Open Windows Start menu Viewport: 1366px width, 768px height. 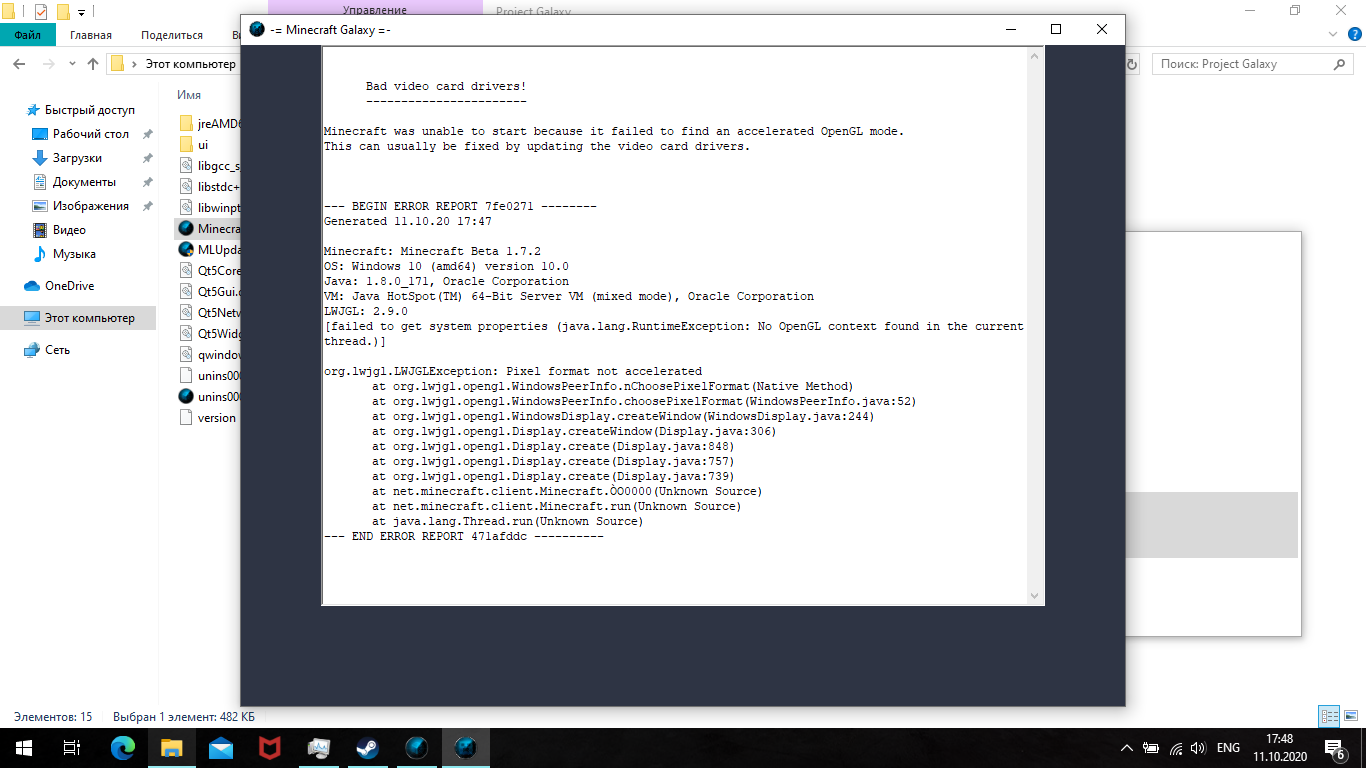[23, 747]
